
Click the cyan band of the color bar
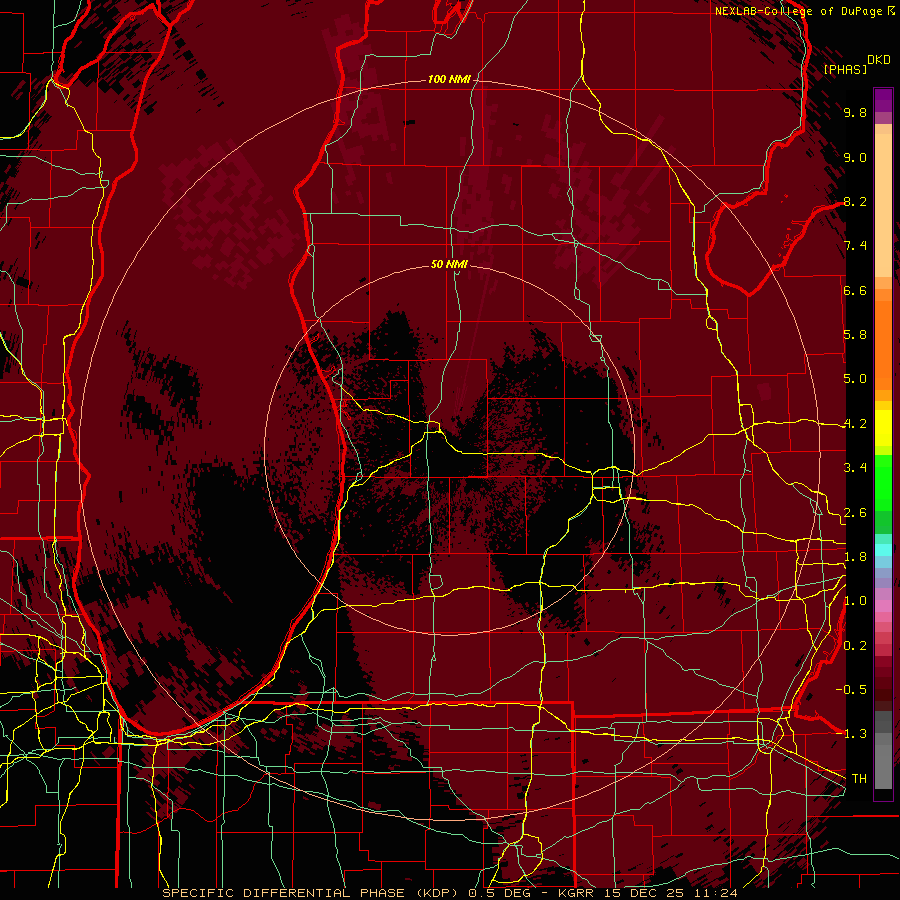[883, 550]
